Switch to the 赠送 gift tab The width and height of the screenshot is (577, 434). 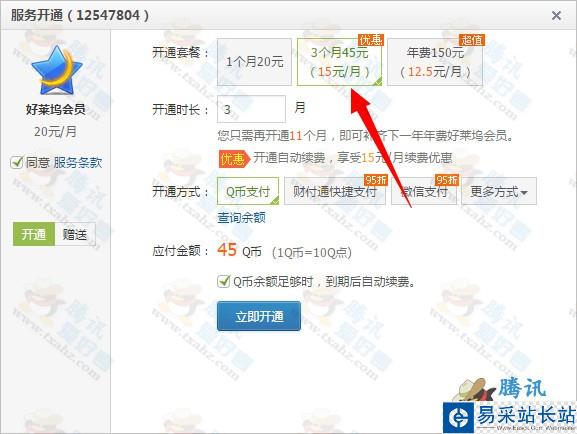click(x=75, y=234)
